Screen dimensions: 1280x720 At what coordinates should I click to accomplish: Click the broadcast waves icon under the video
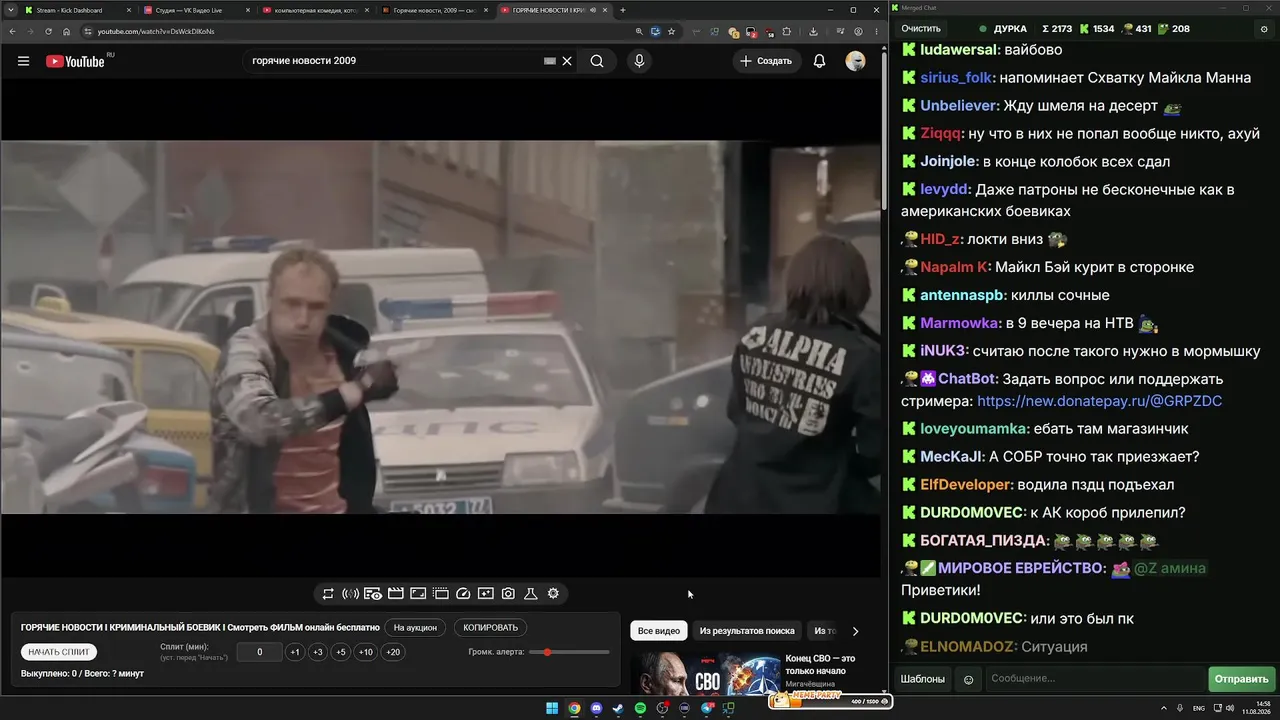tap(350, 594)
